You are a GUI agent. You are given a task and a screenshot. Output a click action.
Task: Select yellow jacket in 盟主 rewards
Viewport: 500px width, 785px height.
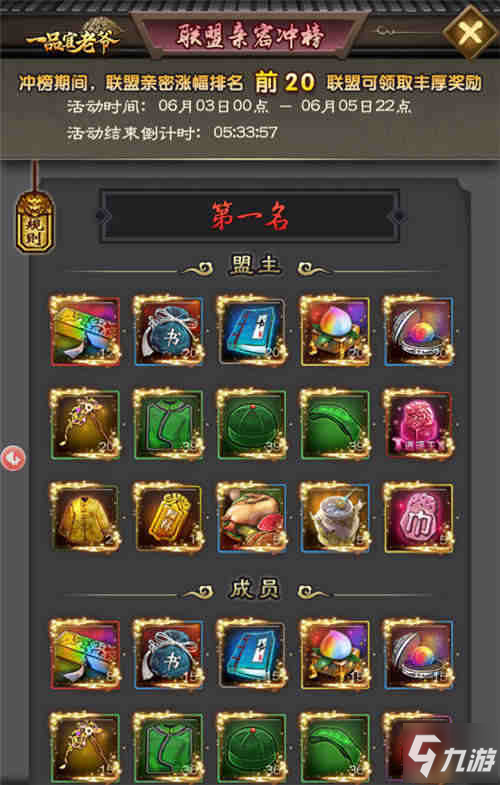click(x=85, y=518)
